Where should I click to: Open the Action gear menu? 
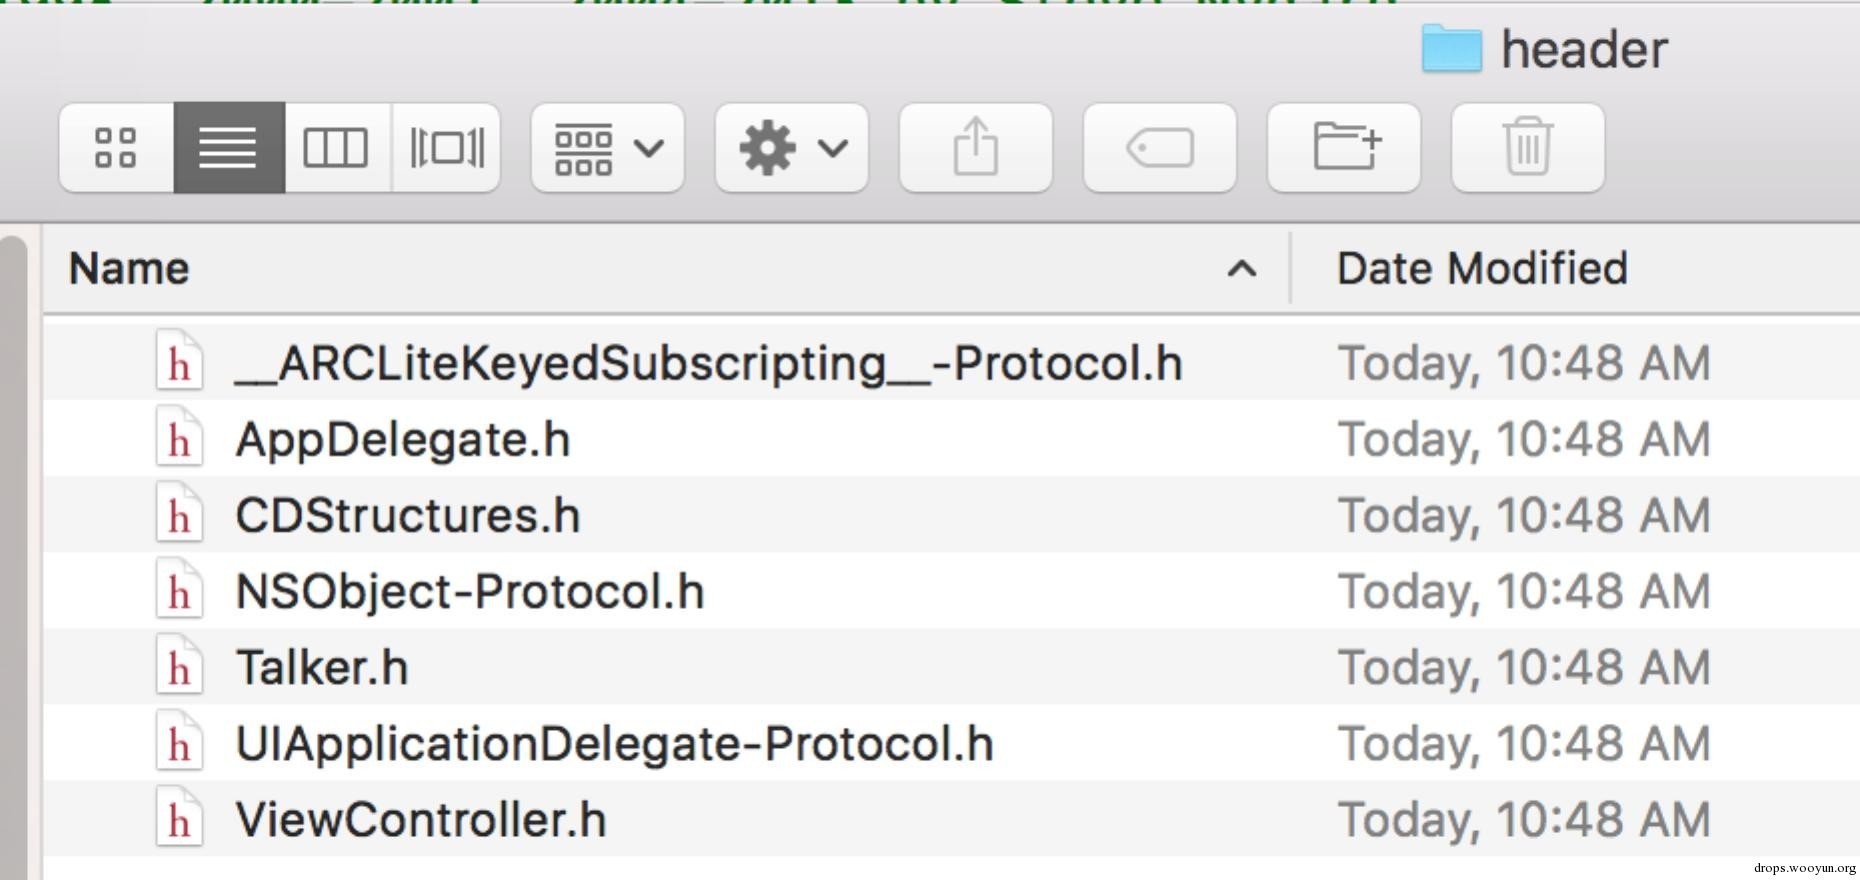click(x=791, y=148)
